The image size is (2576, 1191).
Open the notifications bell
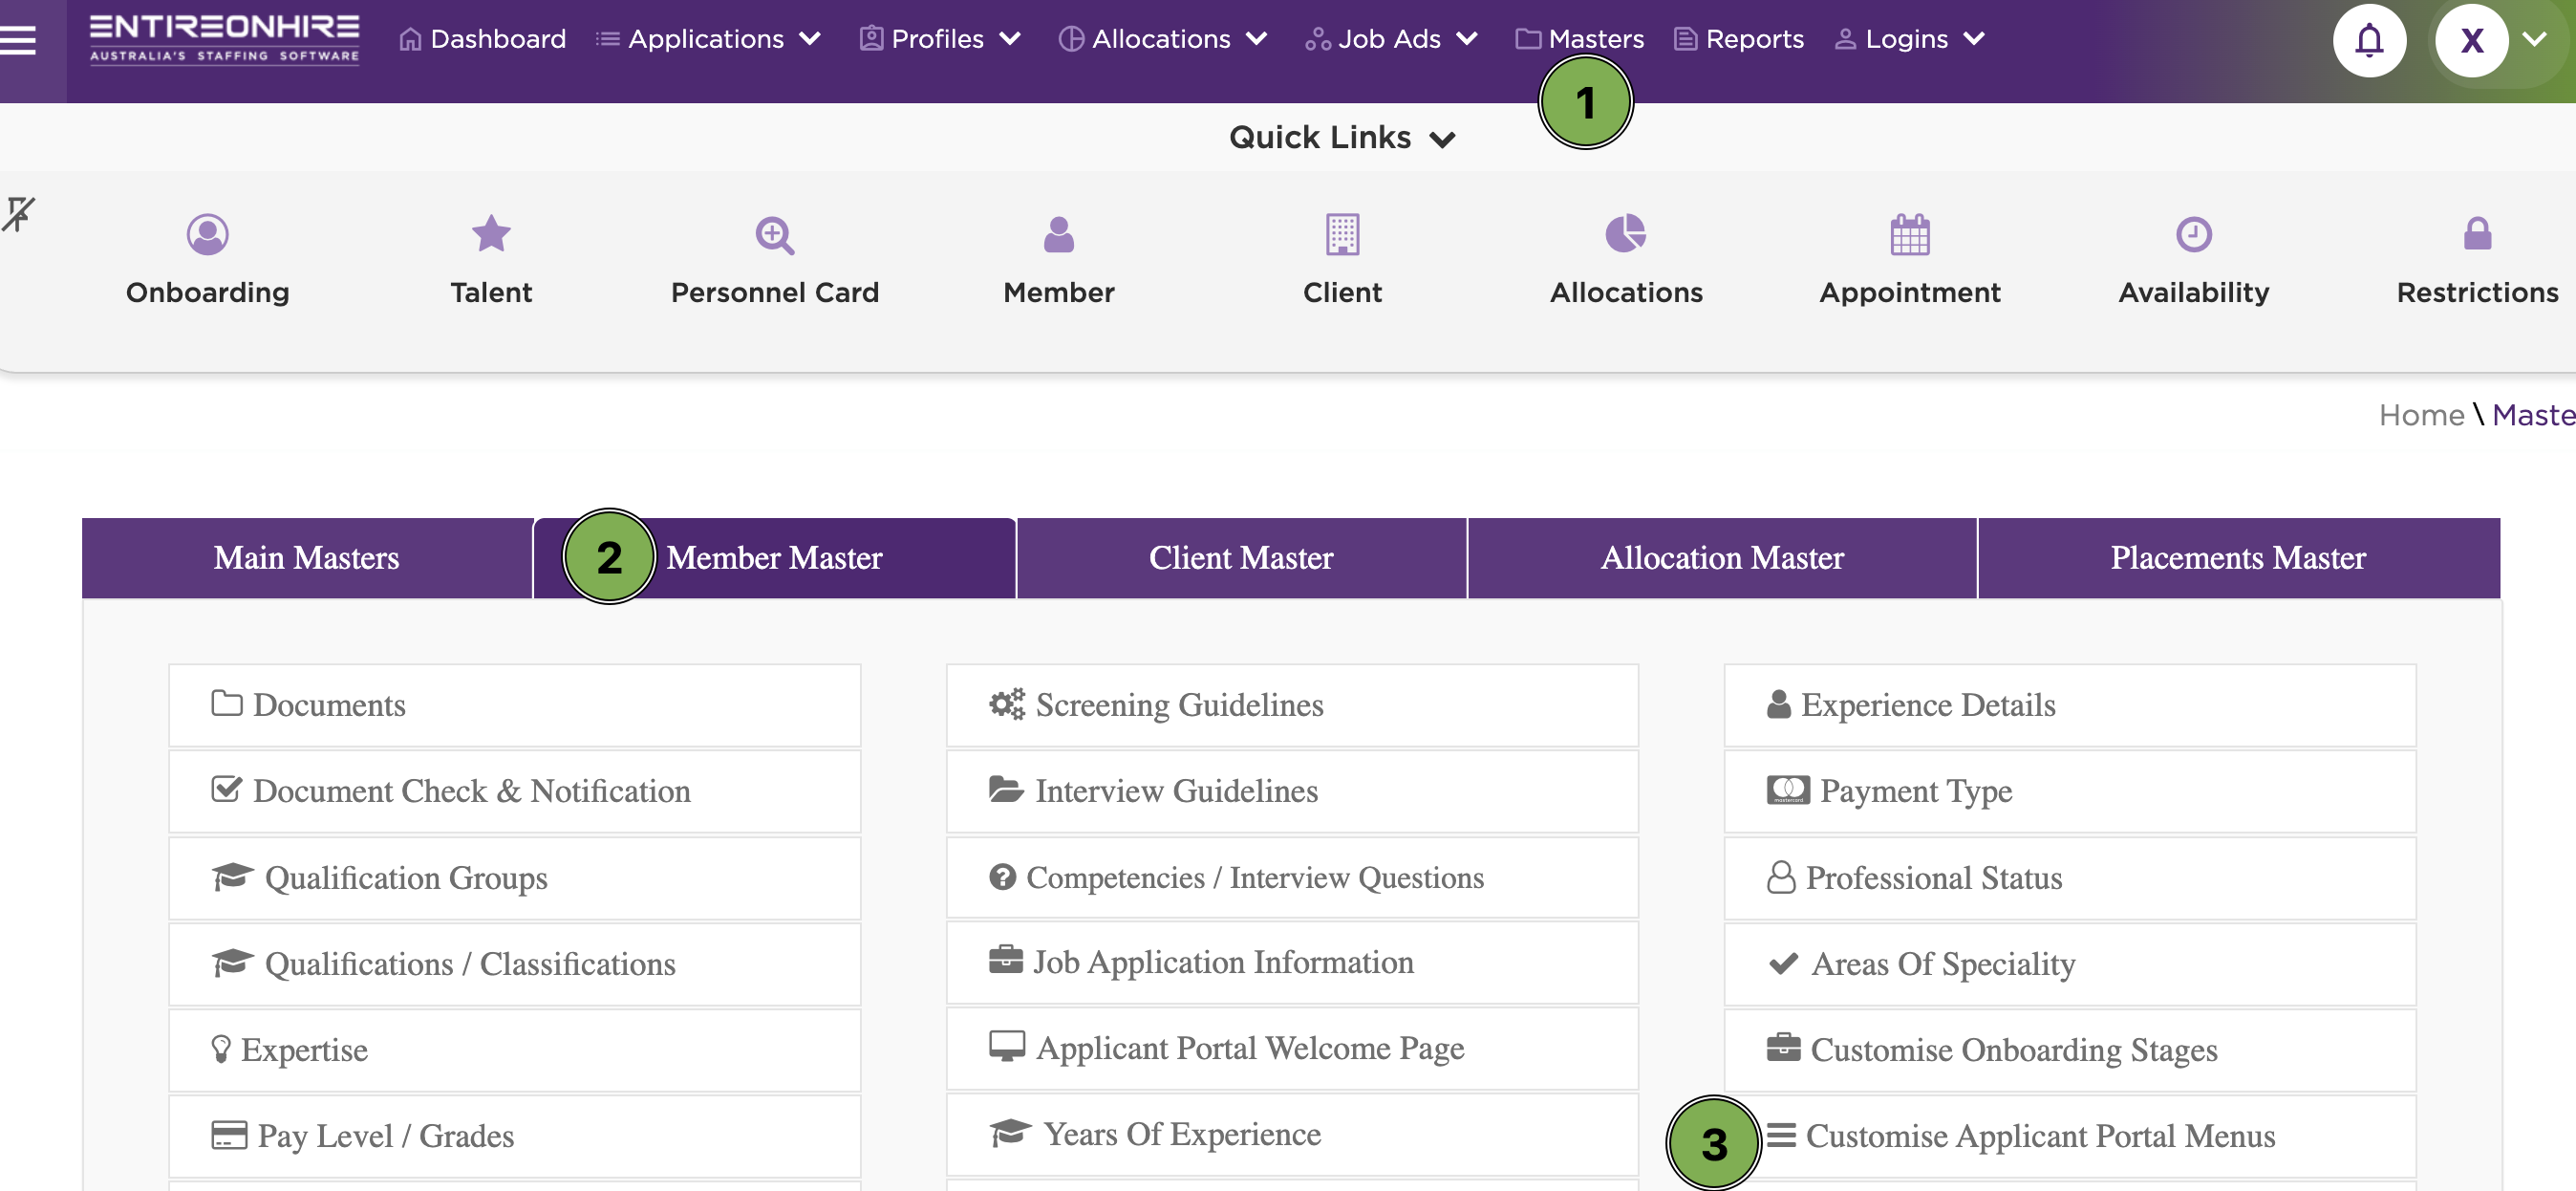pyautogui.click(x=2369, y=40)
